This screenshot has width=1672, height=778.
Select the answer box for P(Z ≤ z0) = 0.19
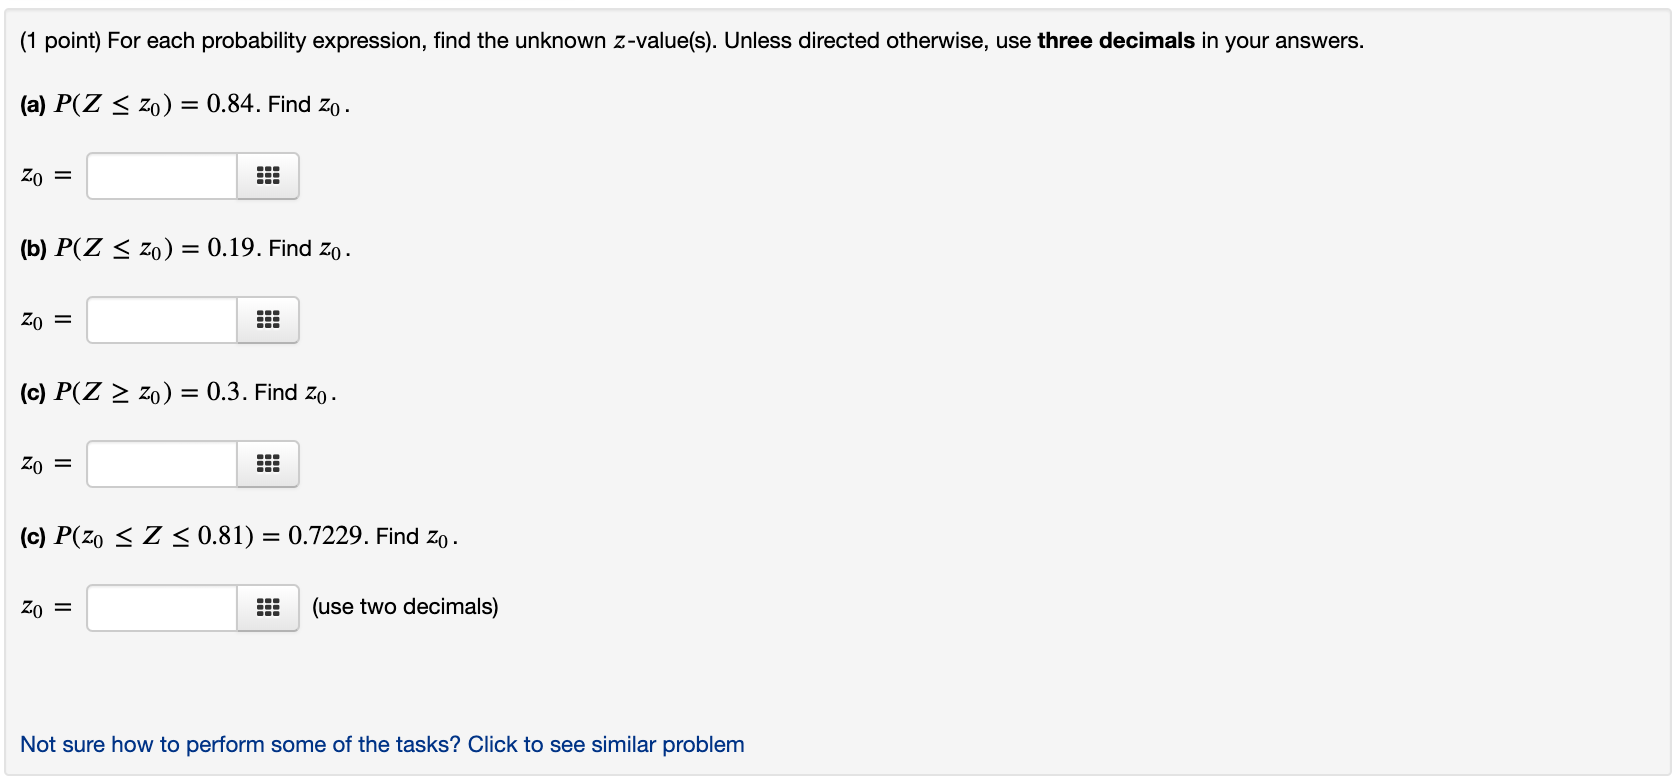[x=160, y=319]
